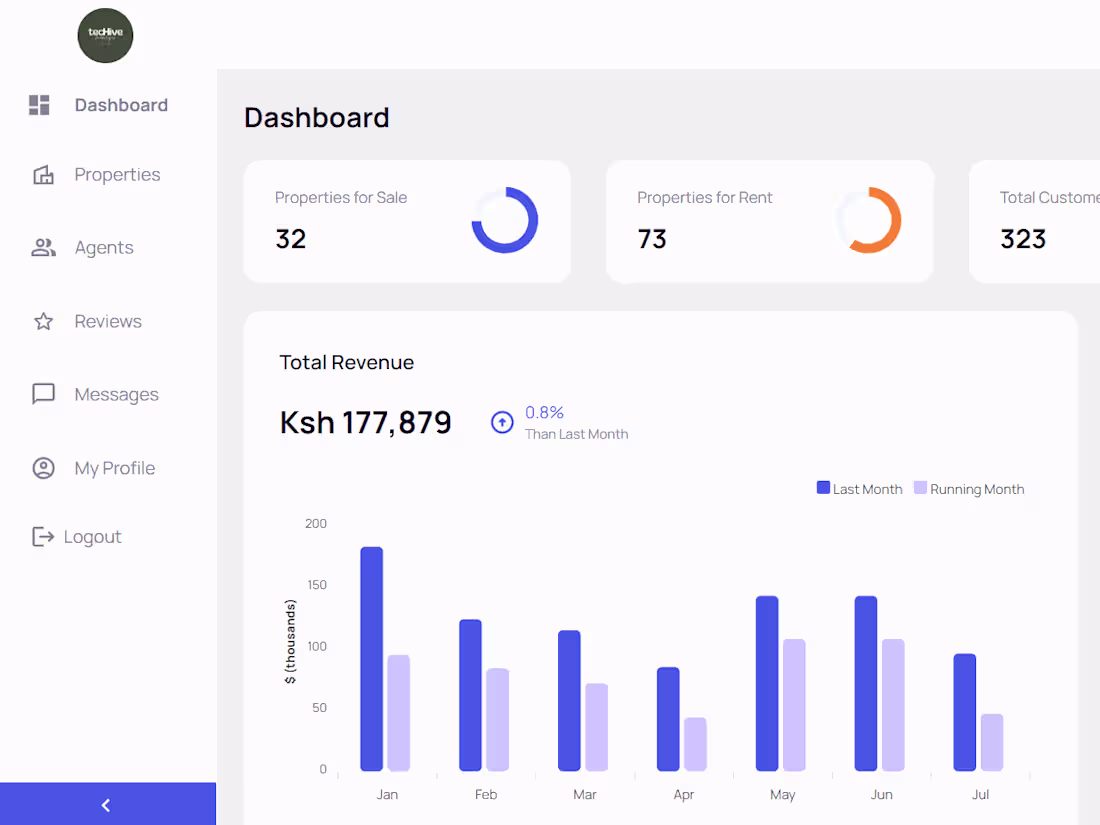Open the Properties menu item

pyautogui.click(x=117, y=175)
